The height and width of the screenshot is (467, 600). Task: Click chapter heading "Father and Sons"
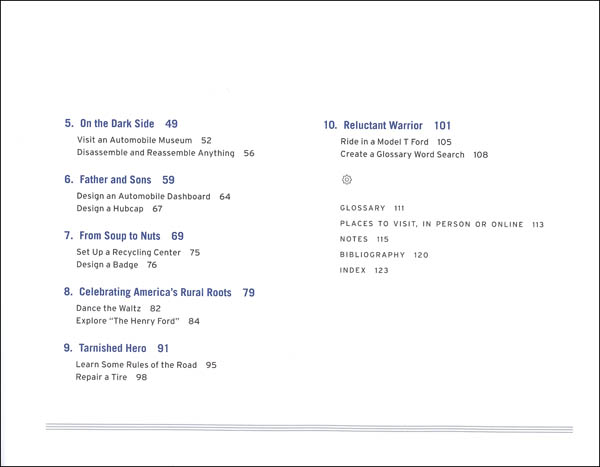point(115,180)
